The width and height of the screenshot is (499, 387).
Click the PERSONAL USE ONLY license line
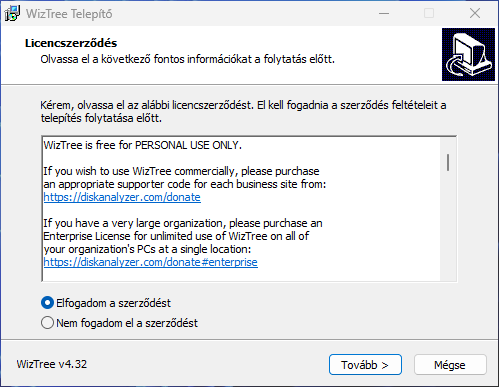click(142, 145)
